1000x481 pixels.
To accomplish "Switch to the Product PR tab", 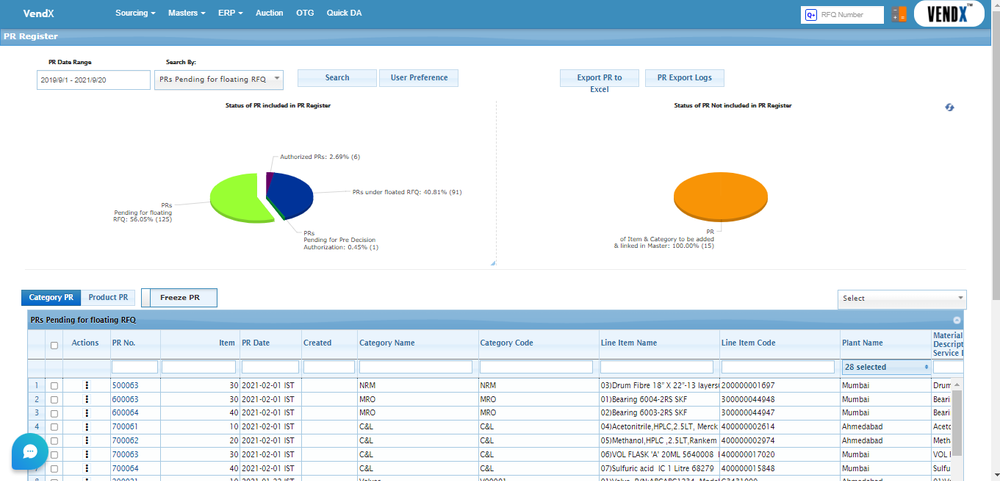I will (x=108, y=297).
